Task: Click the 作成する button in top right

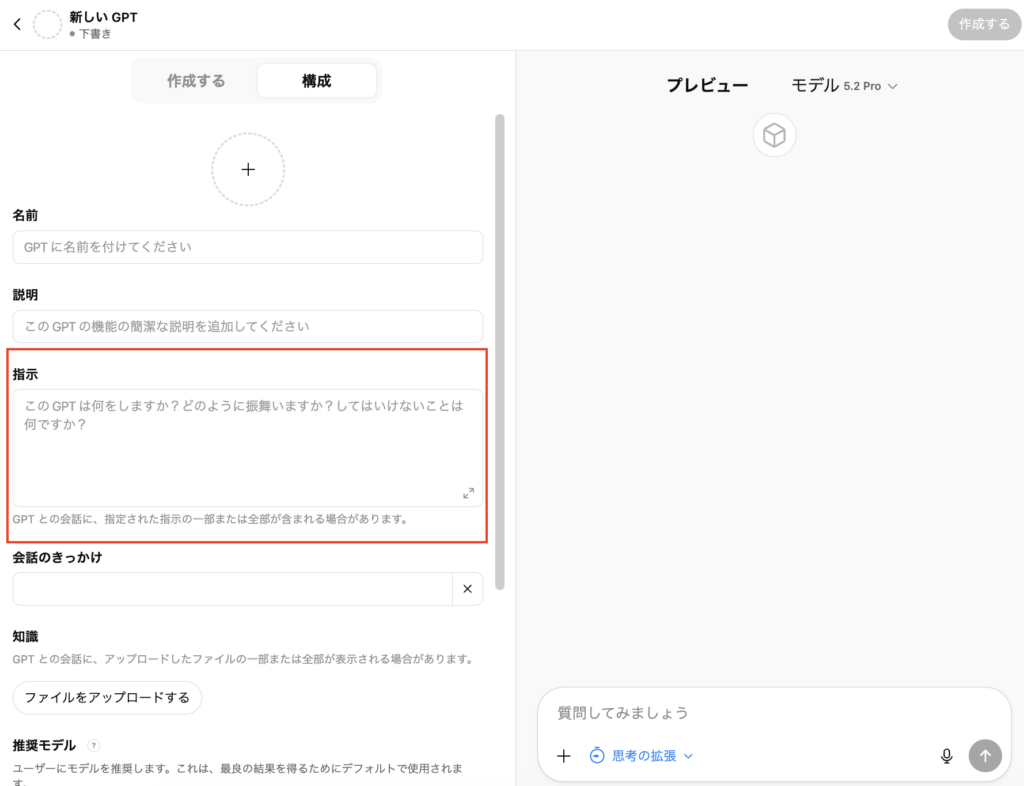Action: (x=984, y=25)
